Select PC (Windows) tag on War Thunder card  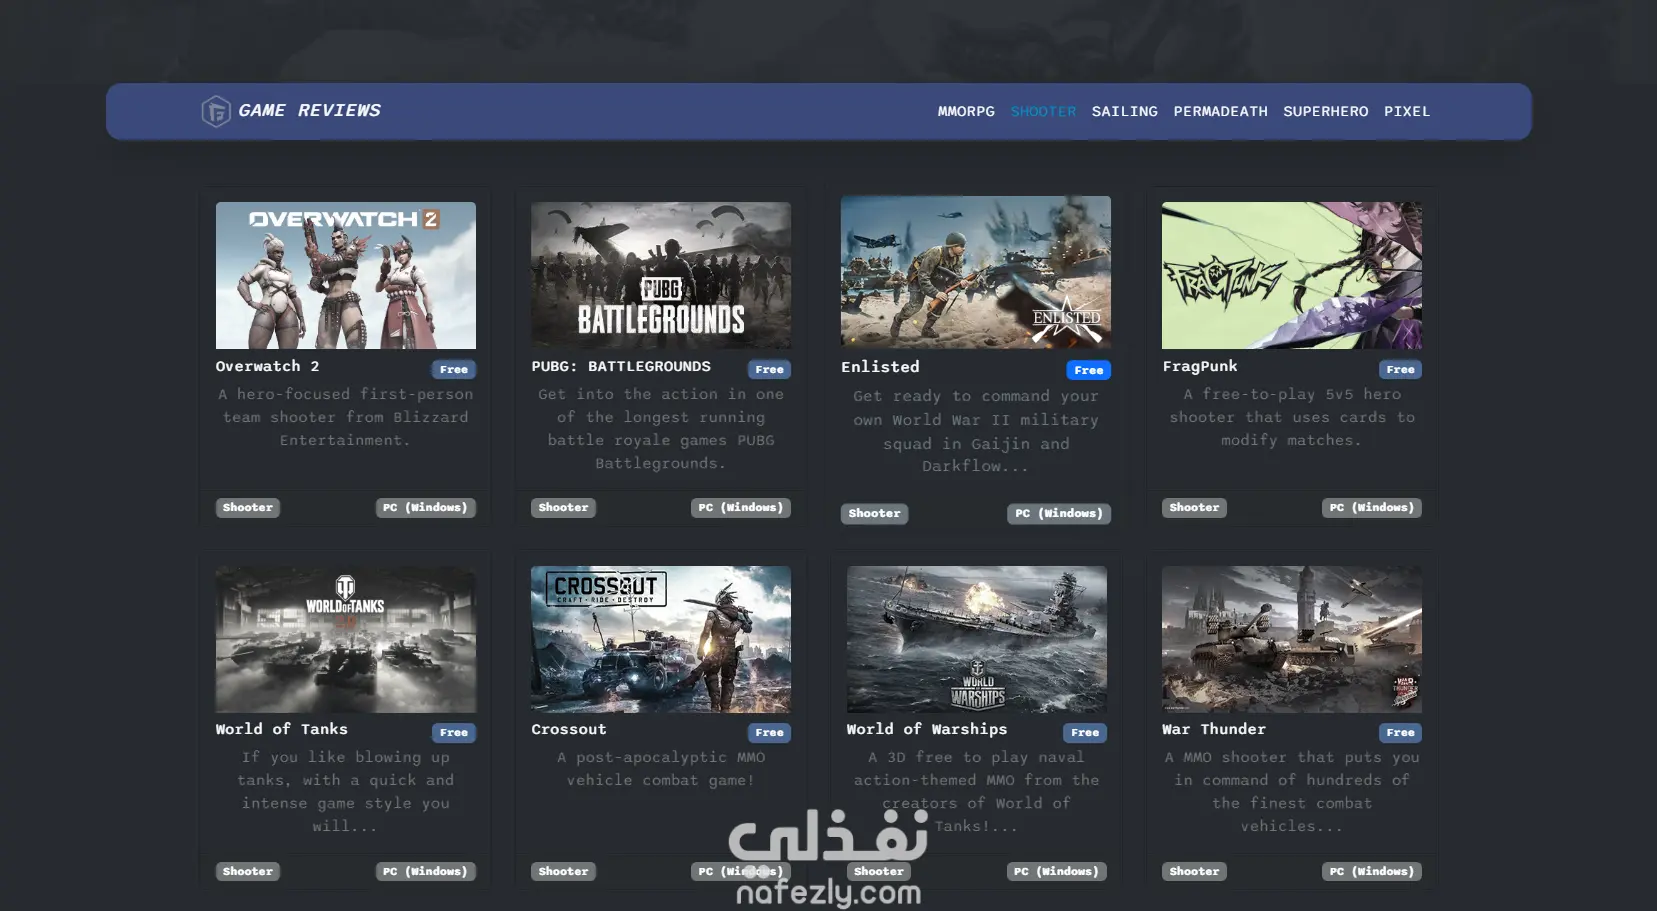click(1372, 871)
